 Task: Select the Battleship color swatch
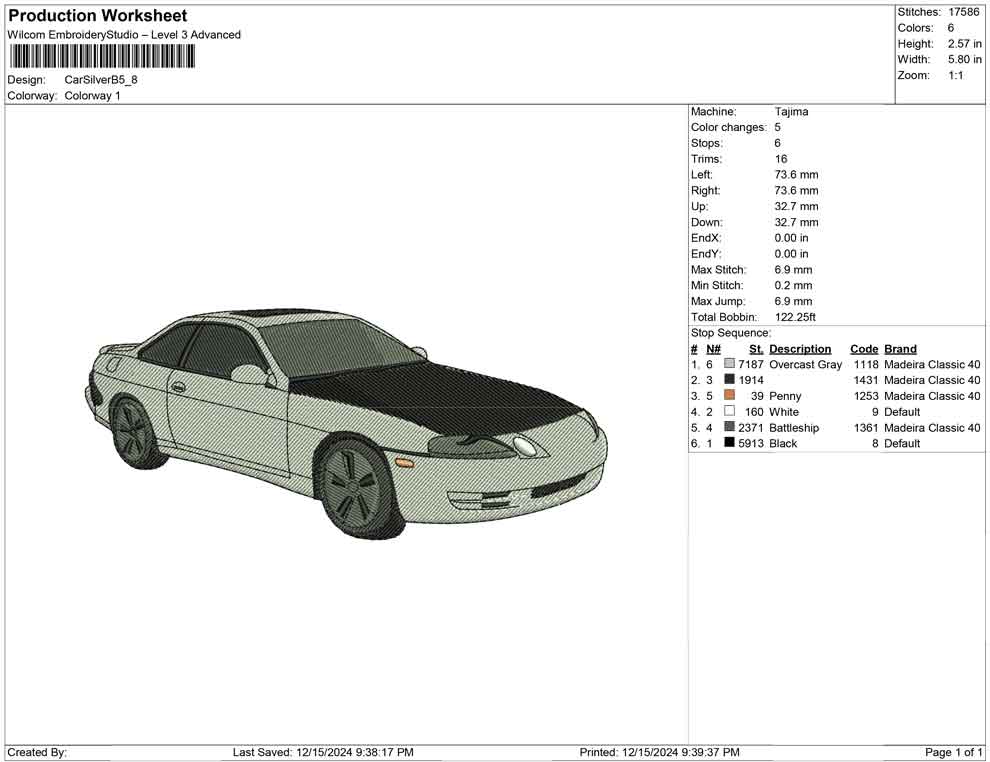[x=729, y=428]
